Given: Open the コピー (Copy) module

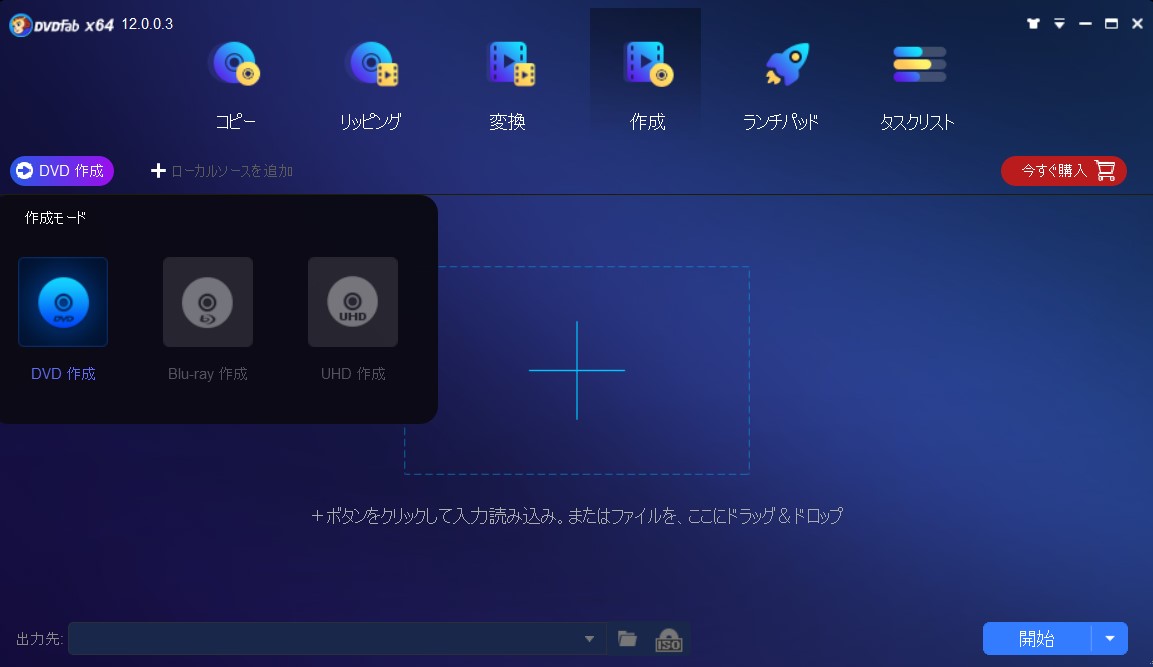Looking at the screenshot, I should pyautogui.click(x=235, y=85).
